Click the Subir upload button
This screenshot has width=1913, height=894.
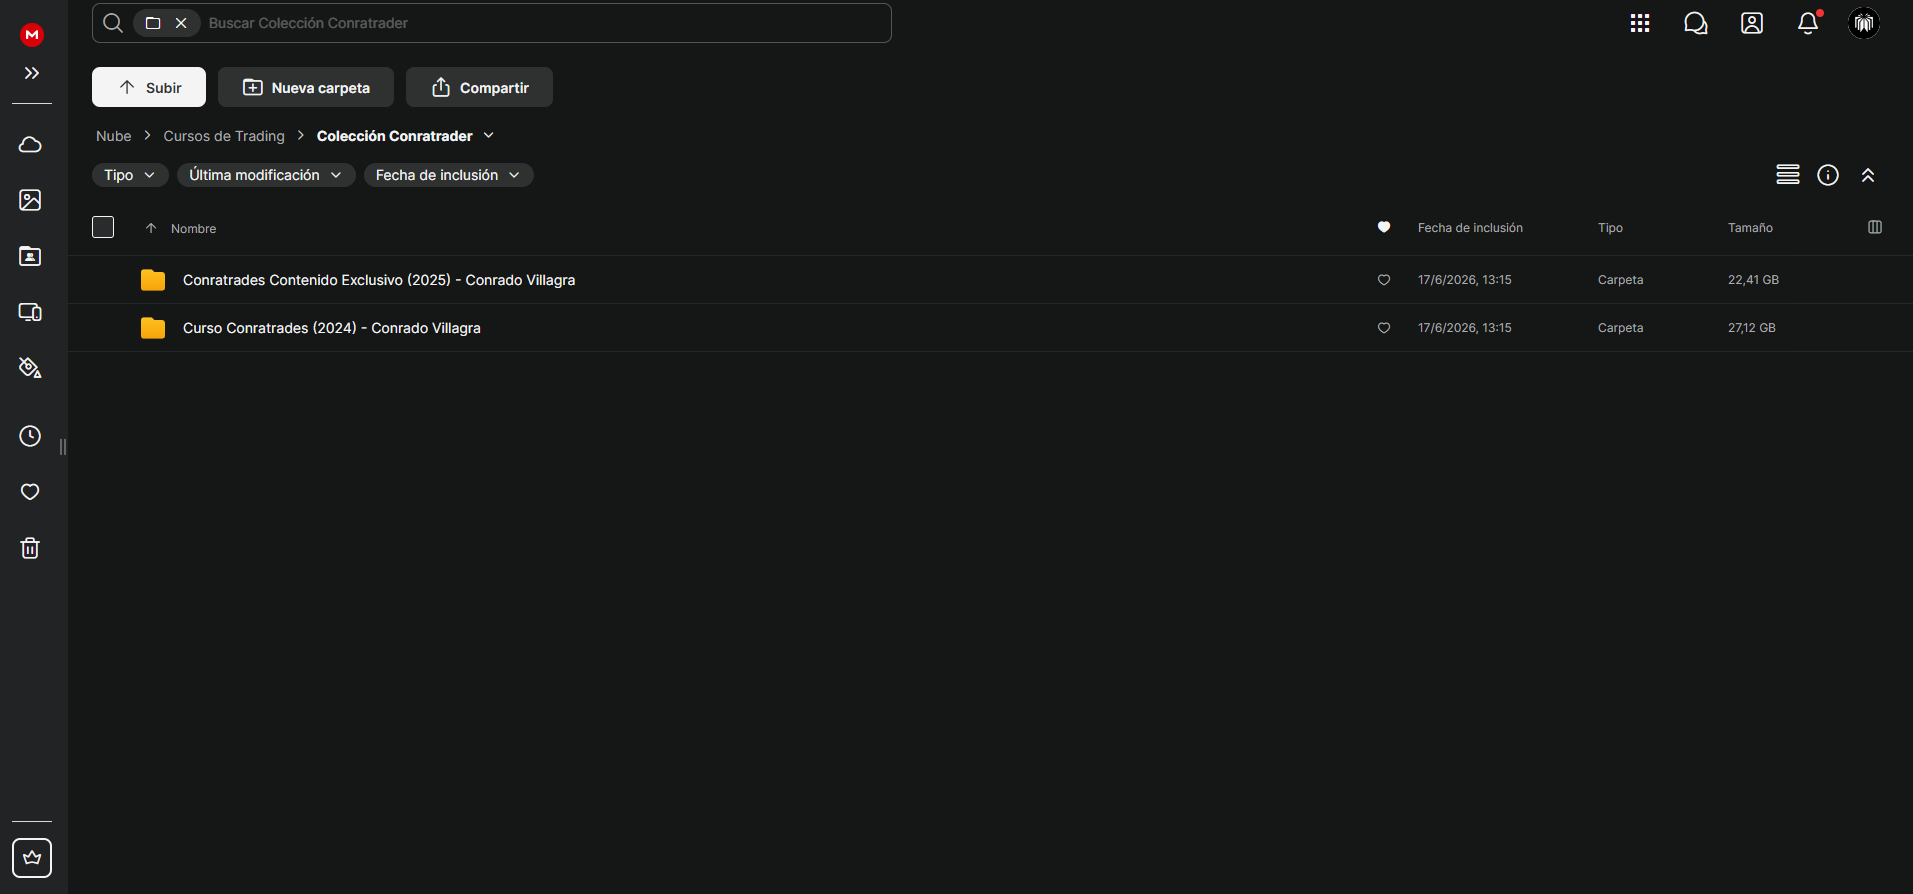click(x=149, y=87)
